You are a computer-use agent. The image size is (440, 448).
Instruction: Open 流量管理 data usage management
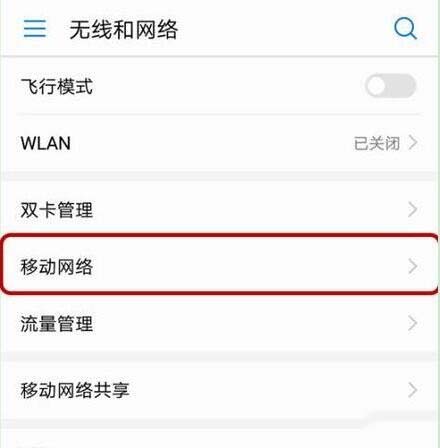(220, 323)
